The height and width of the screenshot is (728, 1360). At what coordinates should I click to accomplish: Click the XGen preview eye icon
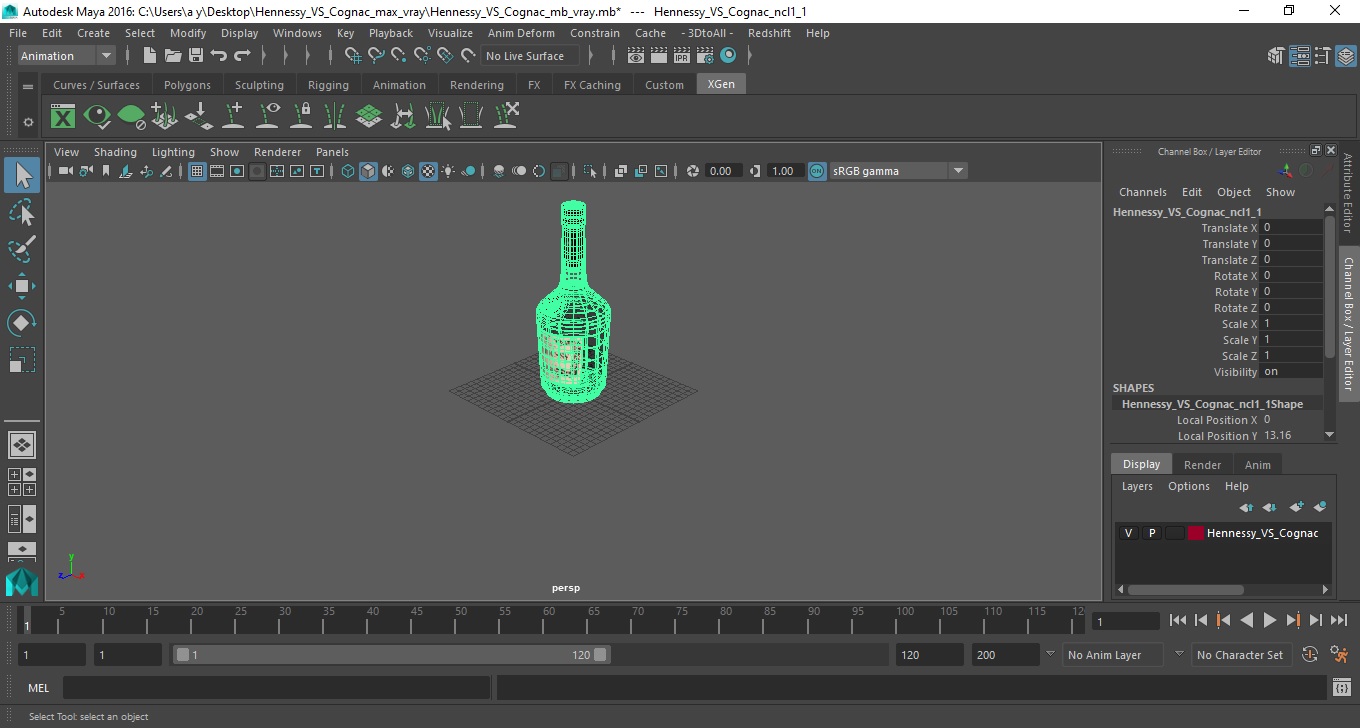tap(97, 117)
